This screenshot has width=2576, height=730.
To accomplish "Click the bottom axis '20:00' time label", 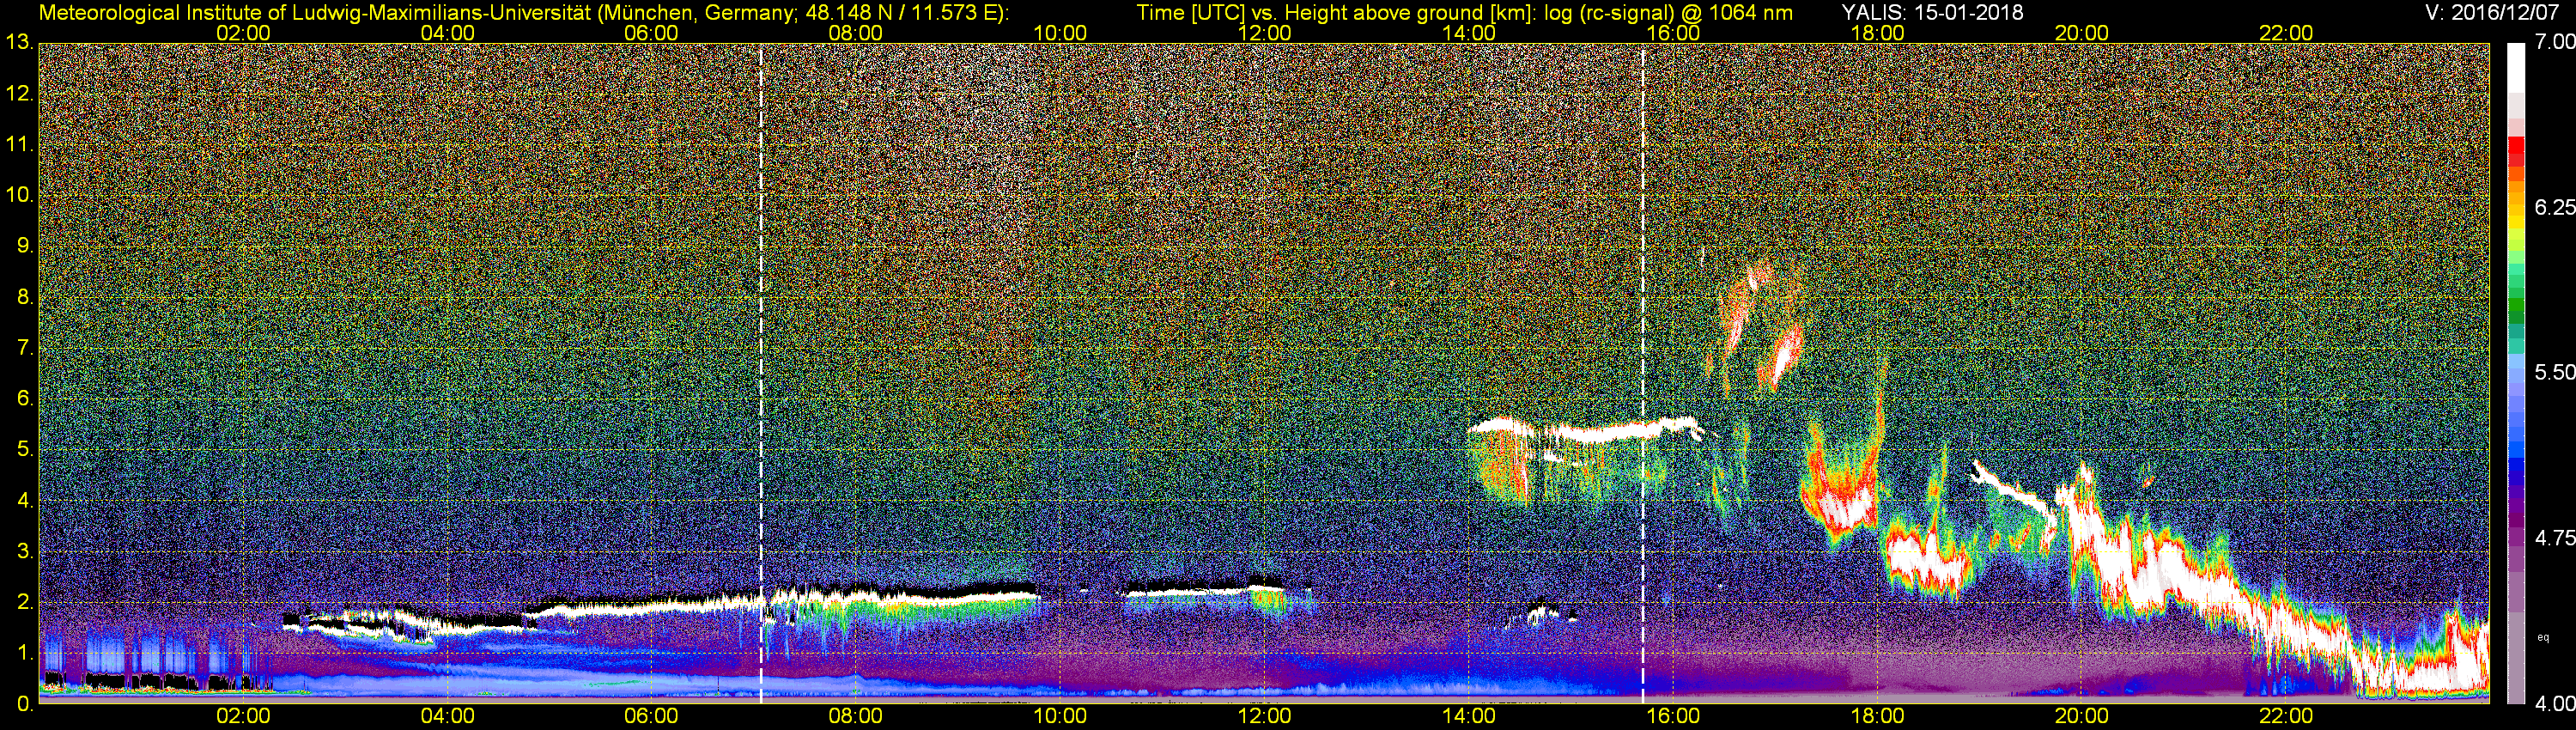I will coord(2082,716).
